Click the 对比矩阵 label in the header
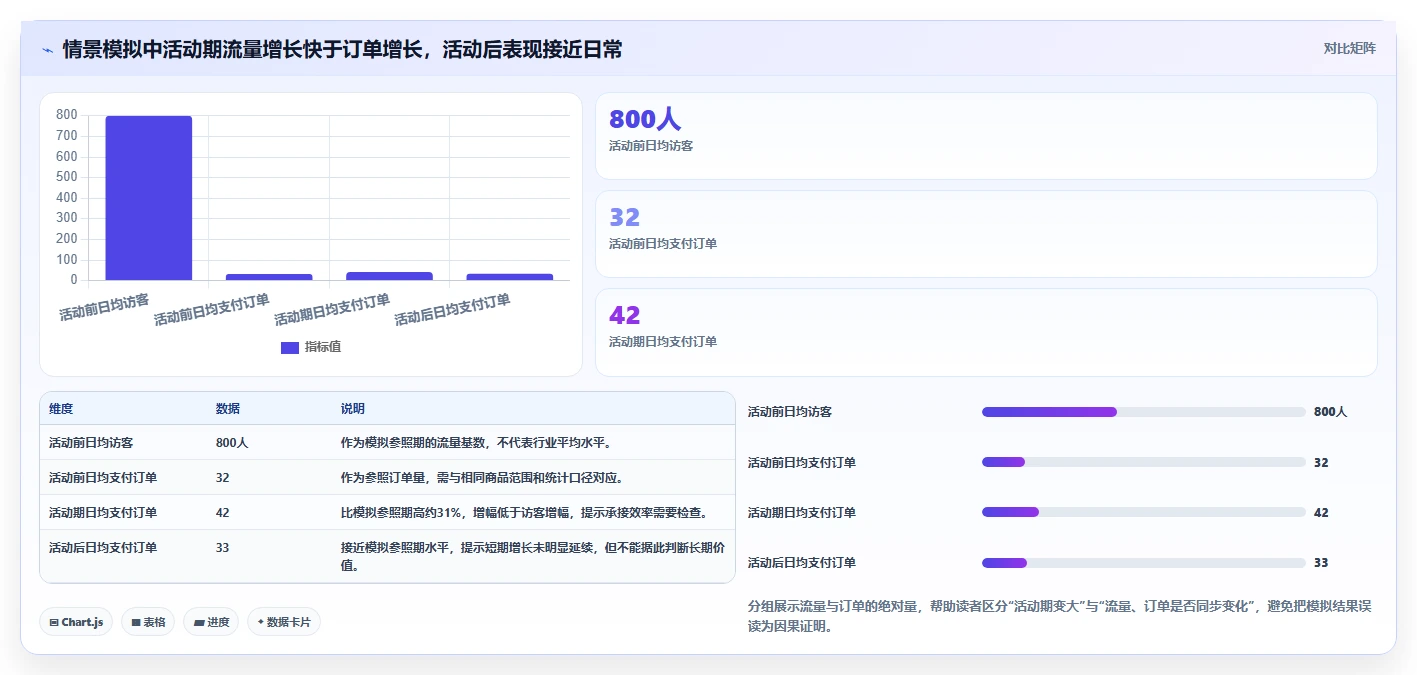 (1349, 48)
